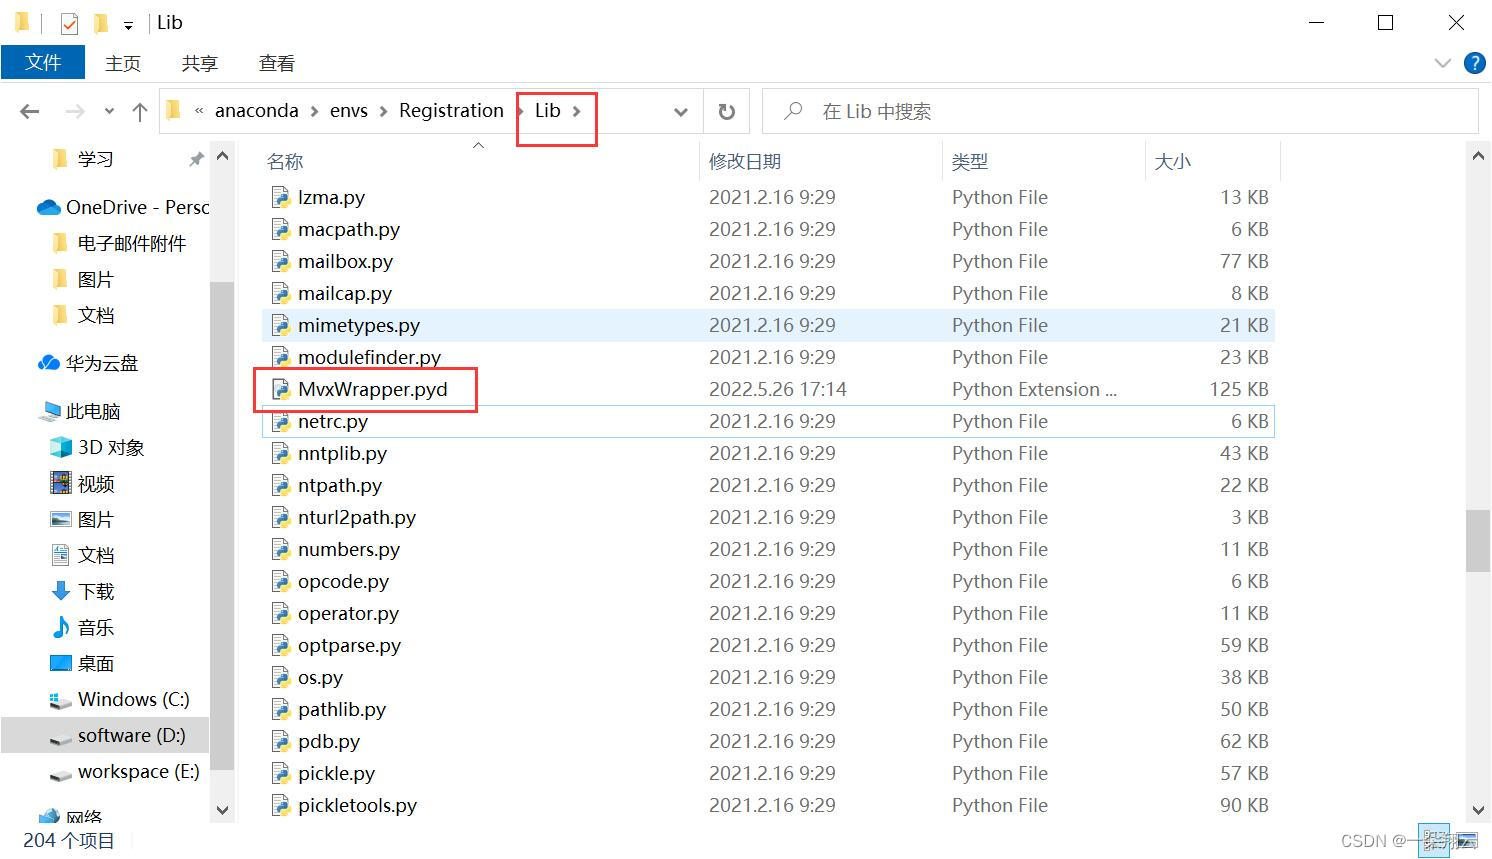Screen dimensions: 1492x859
Task: Open Explorer help question mark icon
Action: tap(1474, 63)
